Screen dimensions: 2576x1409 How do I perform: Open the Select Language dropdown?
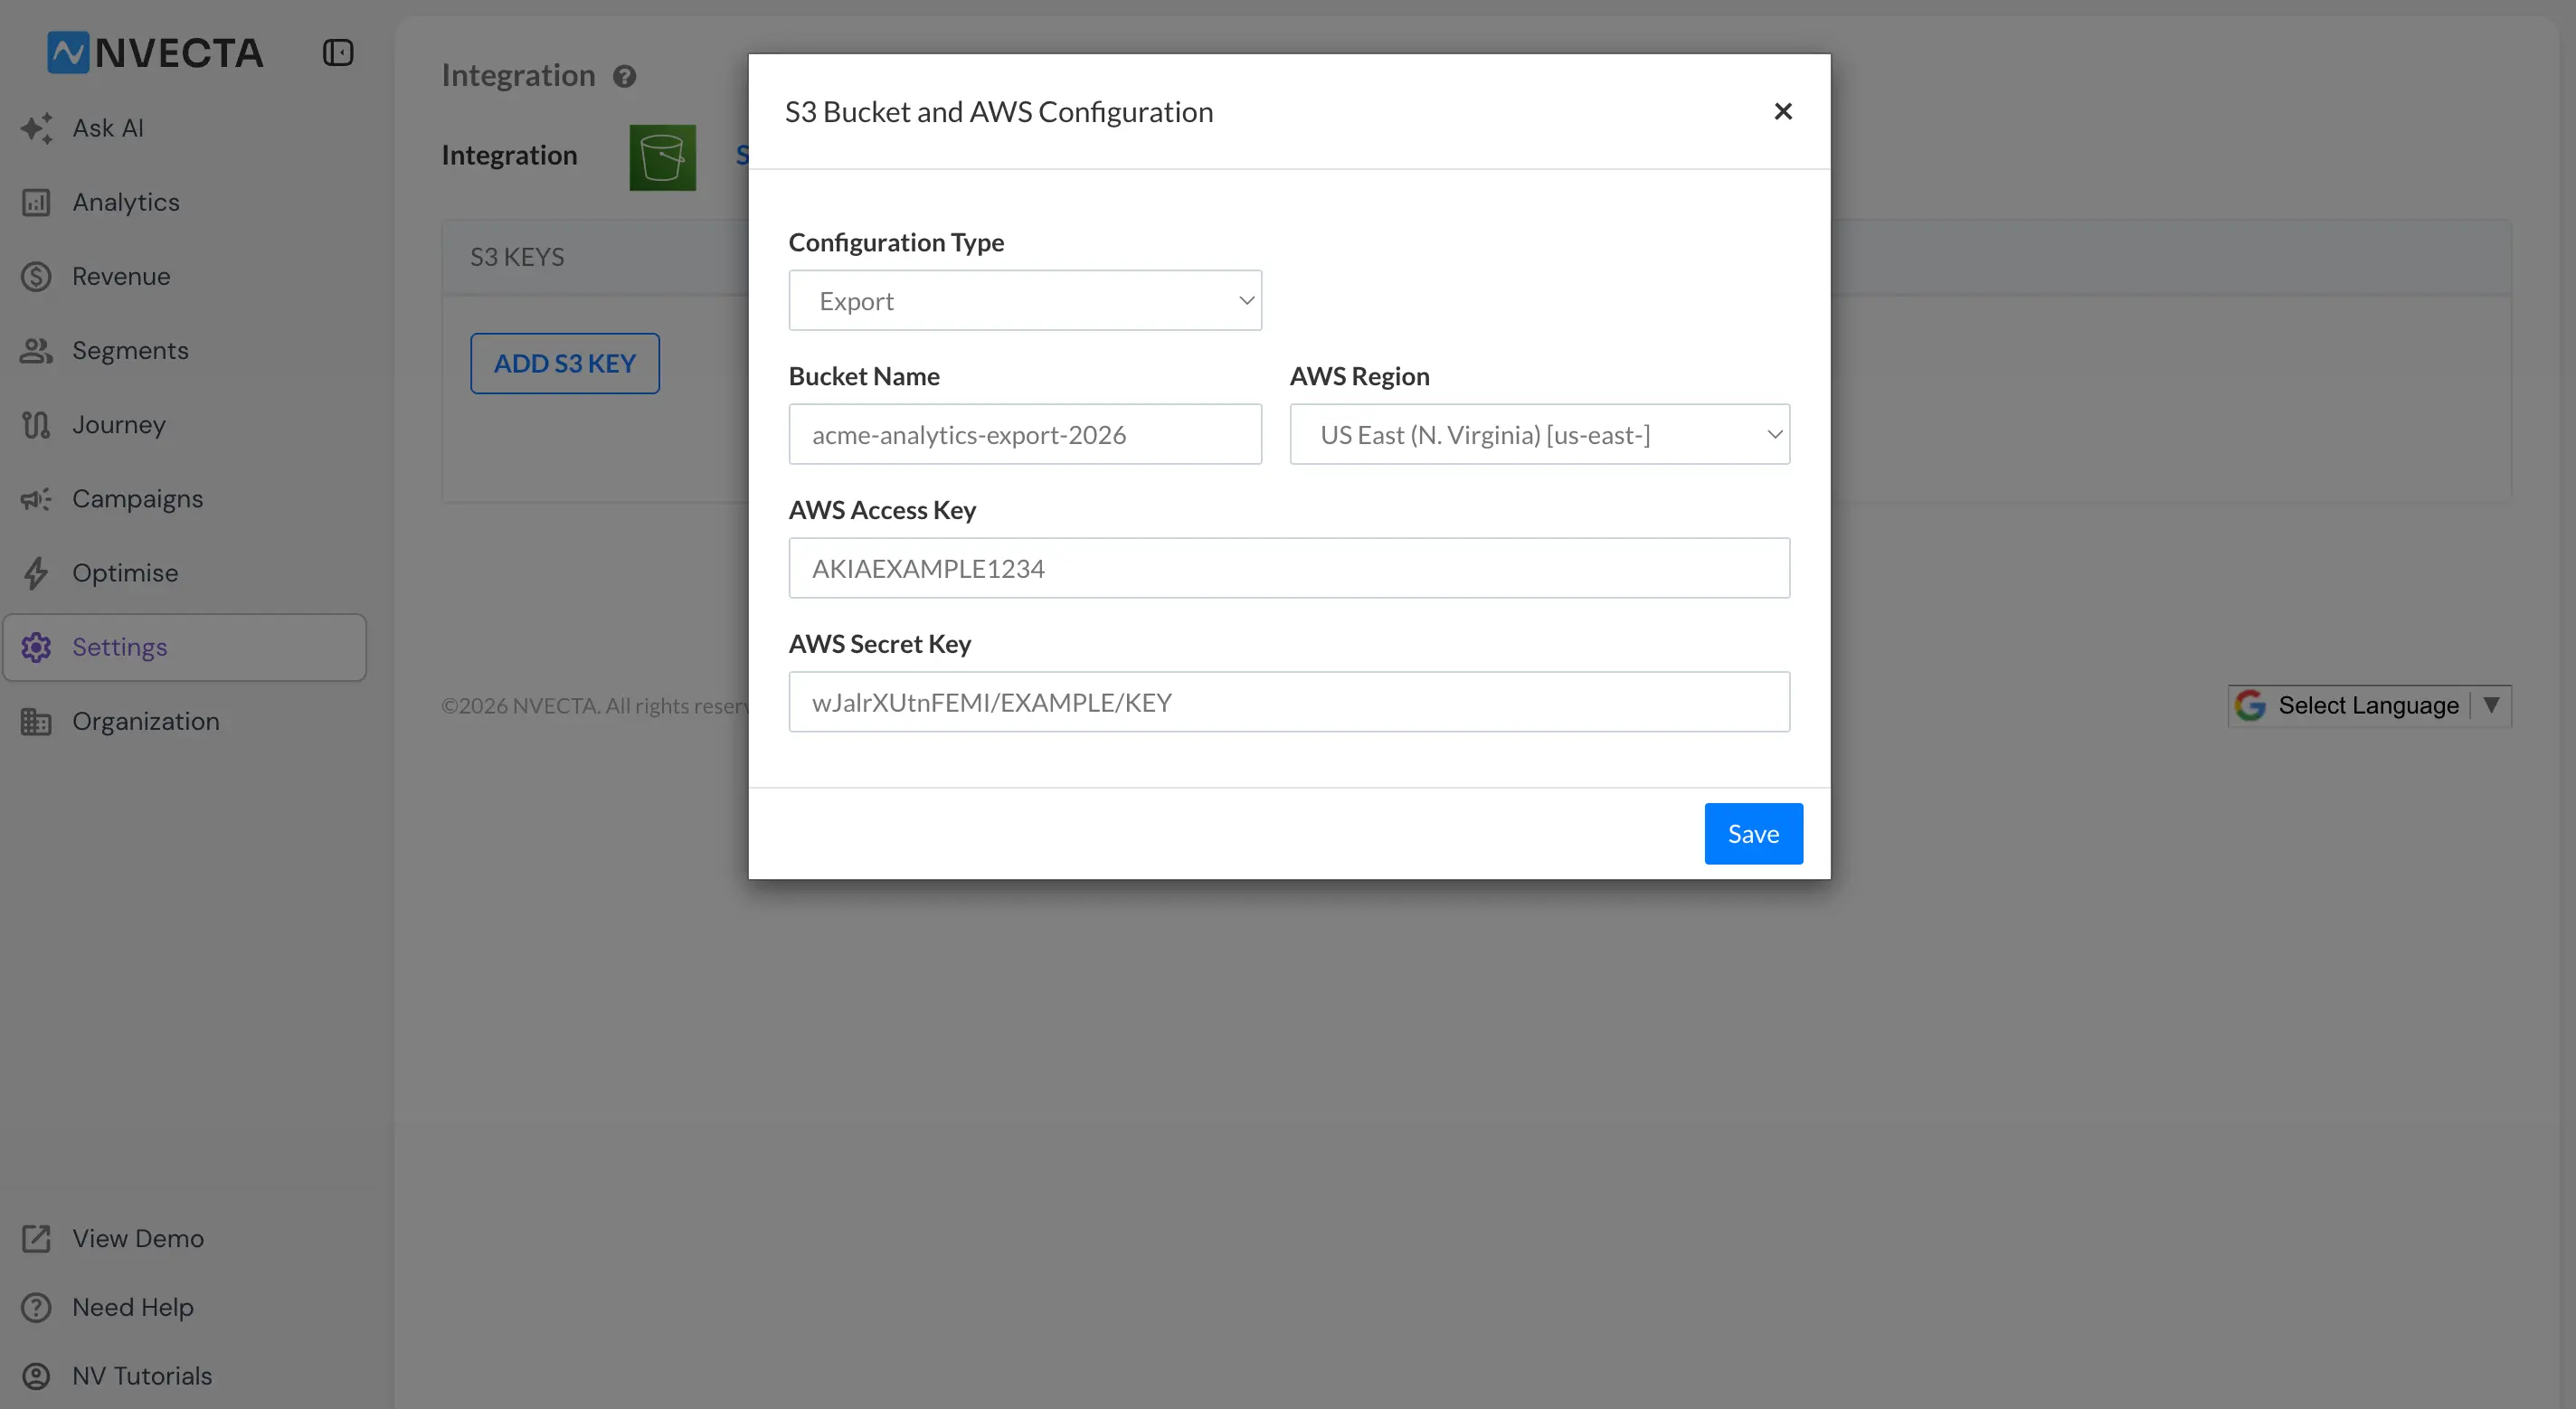coord(2369,705)
